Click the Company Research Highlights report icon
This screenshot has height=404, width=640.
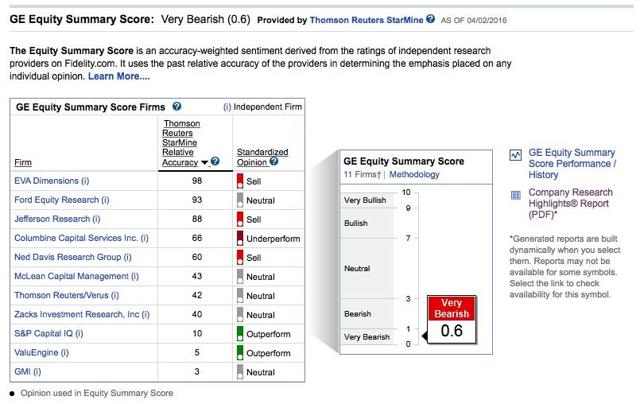click(x=516, y=195)
